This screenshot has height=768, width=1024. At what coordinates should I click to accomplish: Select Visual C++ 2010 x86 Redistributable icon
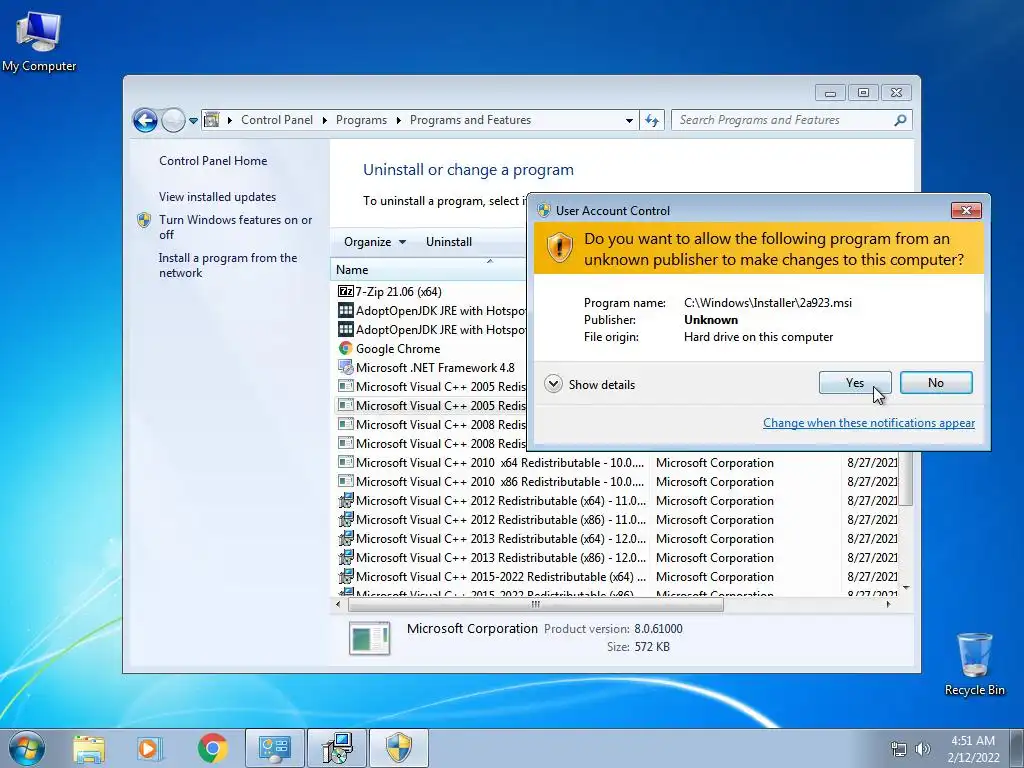[x=345, y=481]
